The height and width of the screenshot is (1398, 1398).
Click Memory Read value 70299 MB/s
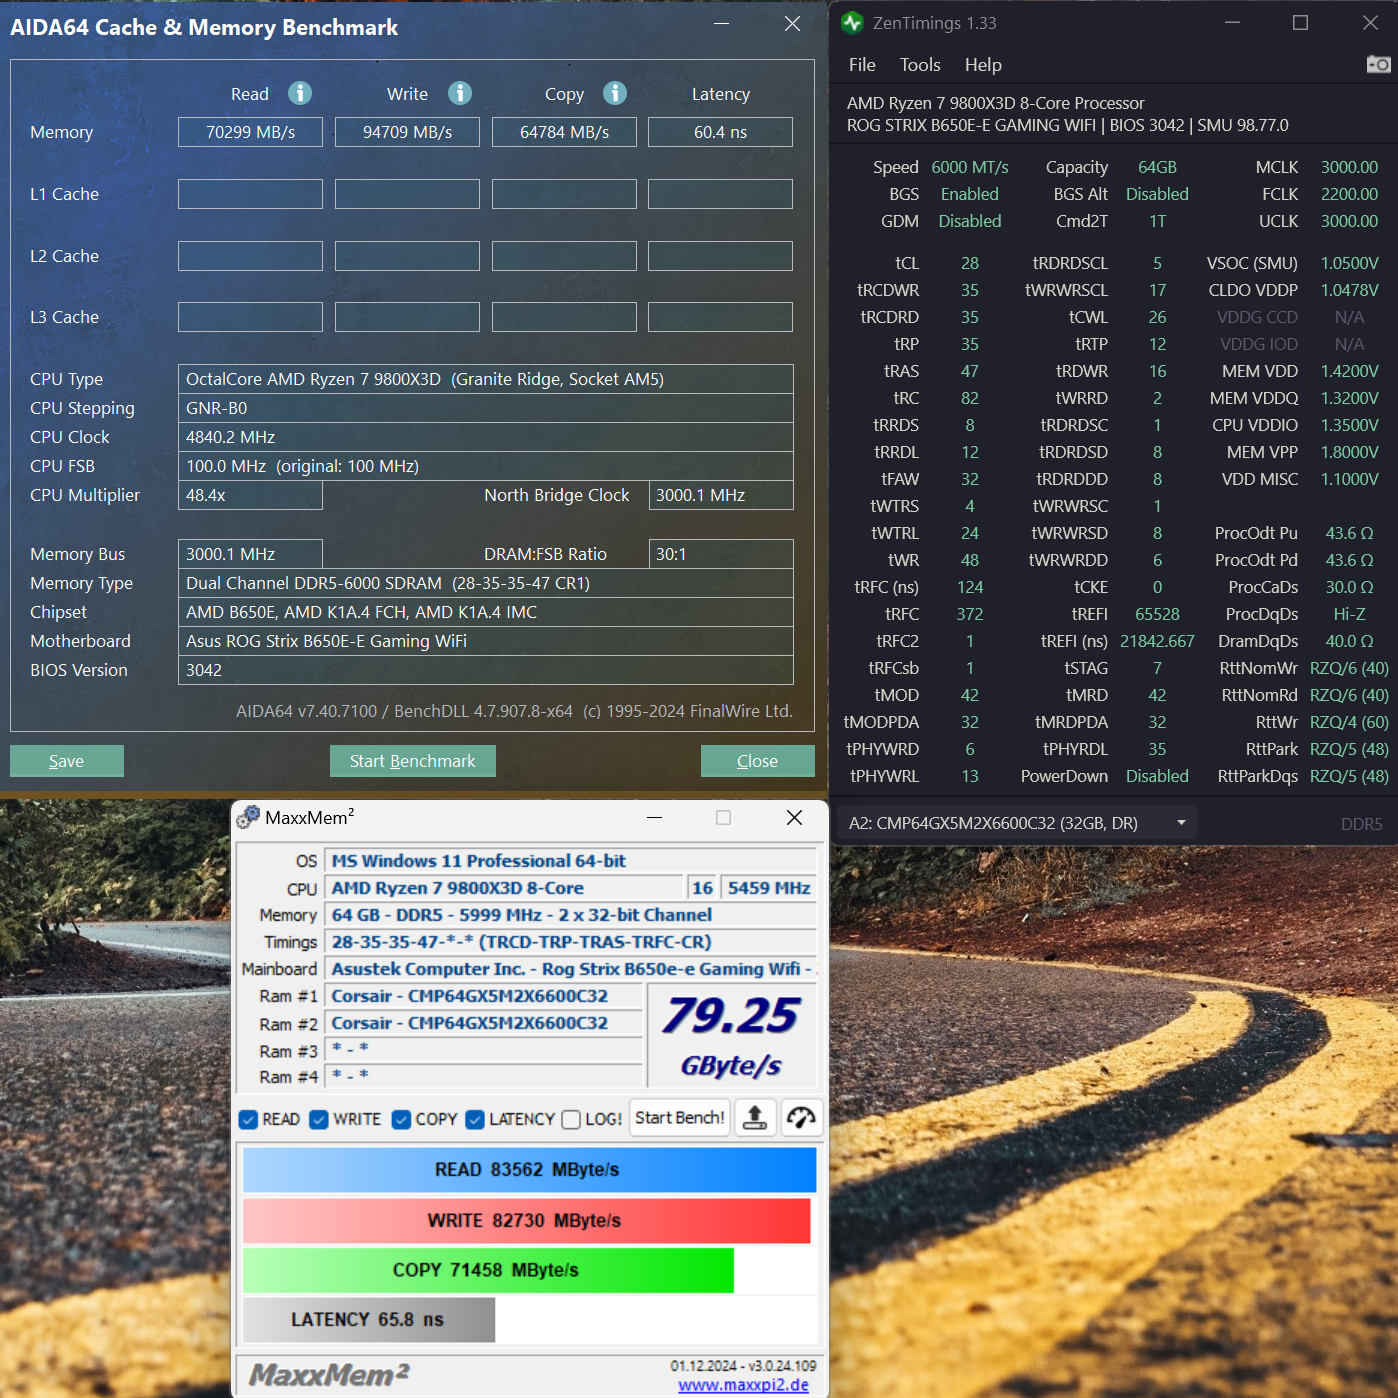click(250, 132)
